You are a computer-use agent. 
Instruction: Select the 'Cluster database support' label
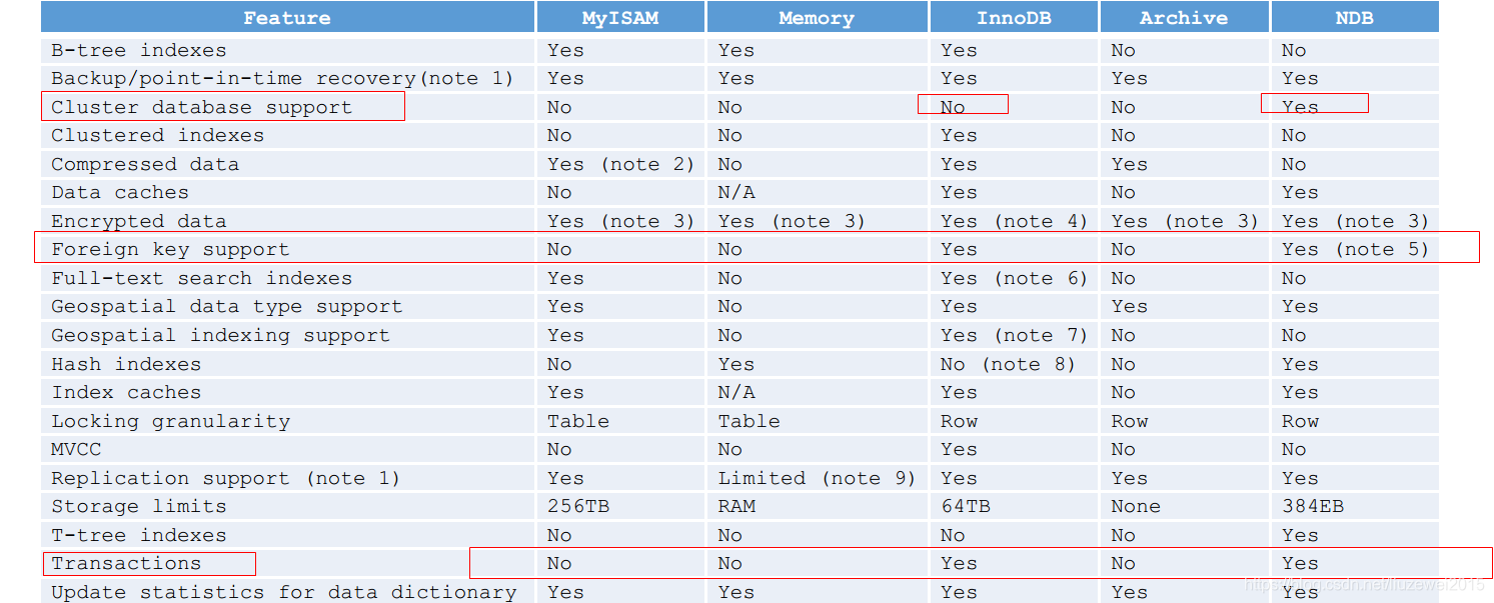tap(202, 107)
